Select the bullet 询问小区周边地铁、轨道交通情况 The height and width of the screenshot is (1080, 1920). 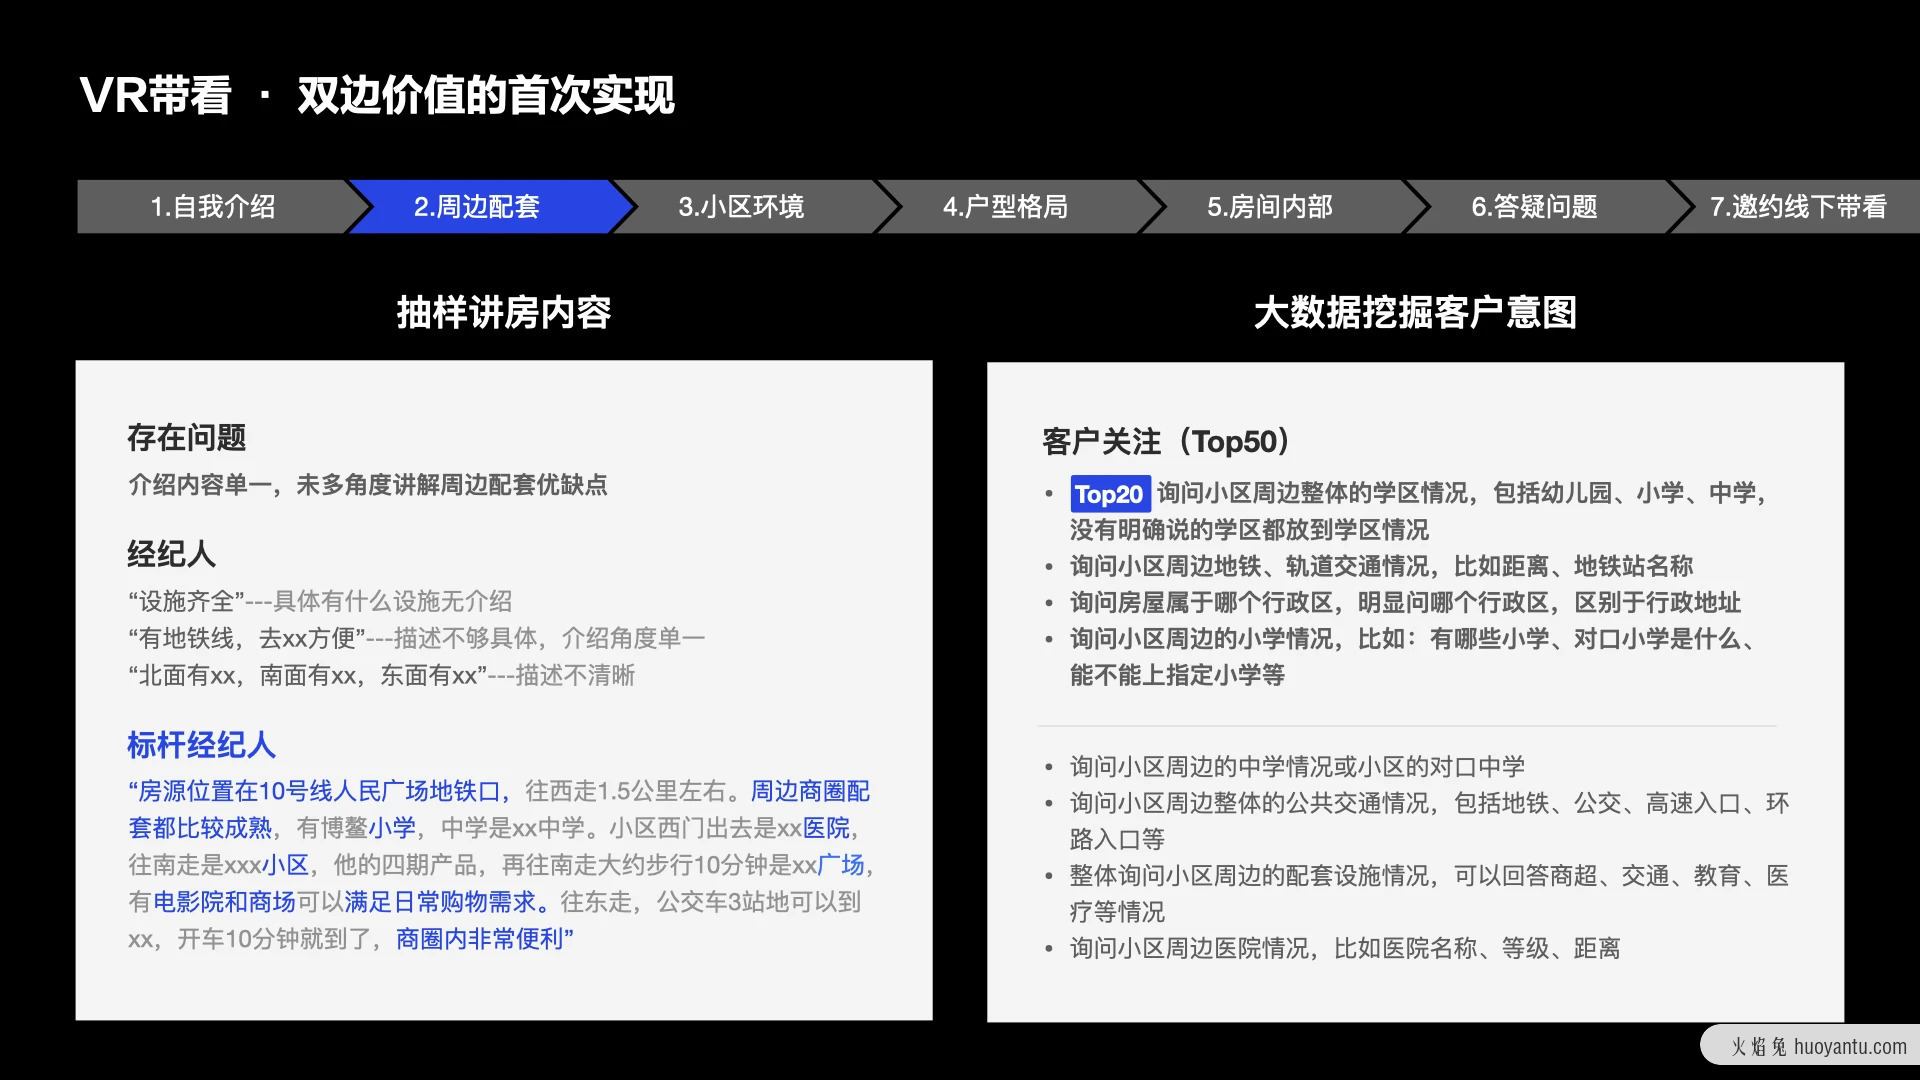point(1381,566)
